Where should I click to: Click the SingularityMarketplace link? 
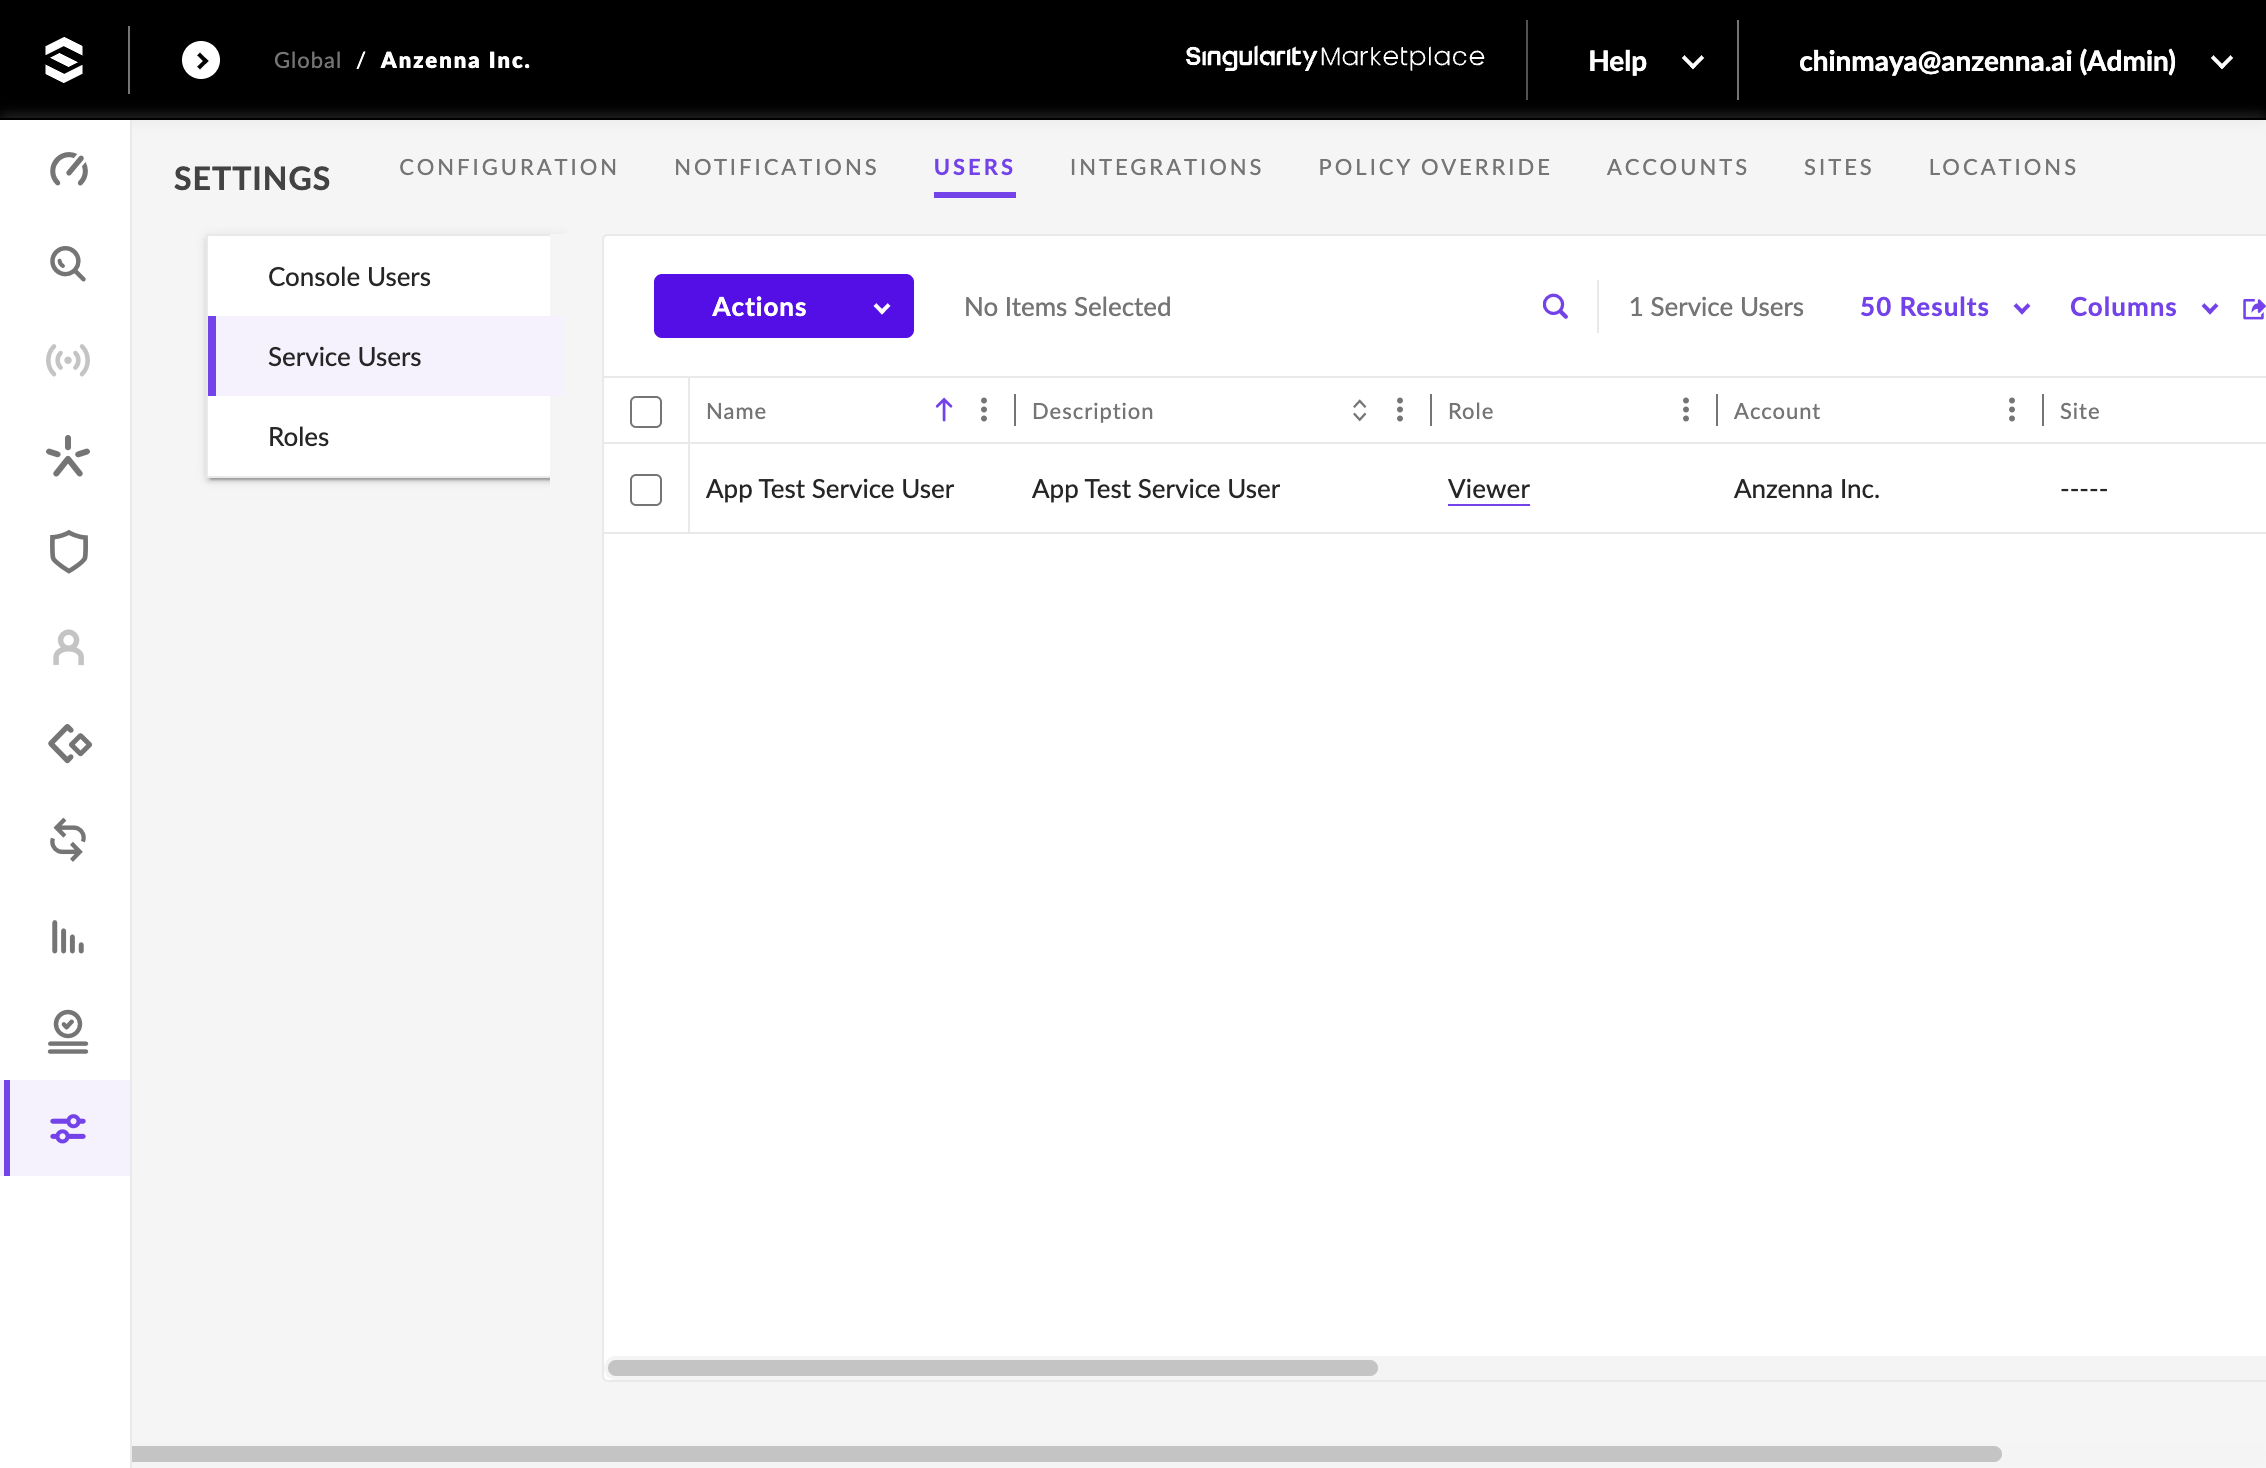click(x=1334, y=57)
